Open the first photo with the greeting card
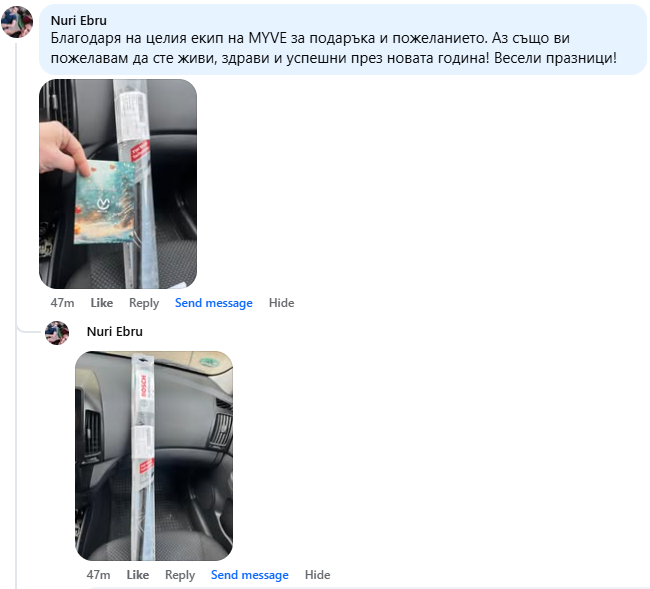650x589 pixels. click(x=118, y=184)
